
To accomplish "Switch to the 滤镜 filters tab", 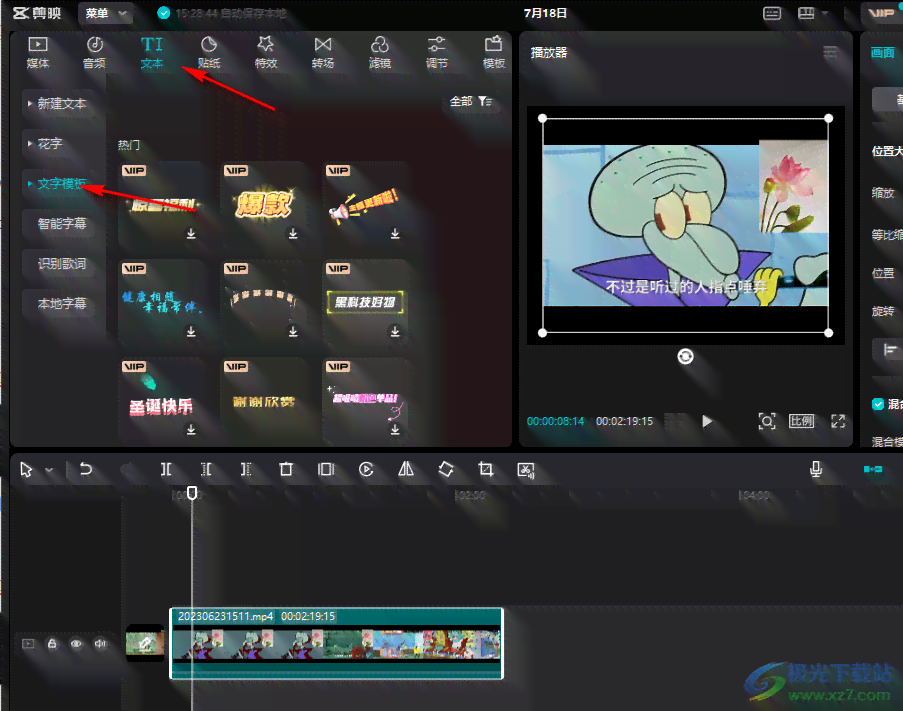I will click(380, 52).
